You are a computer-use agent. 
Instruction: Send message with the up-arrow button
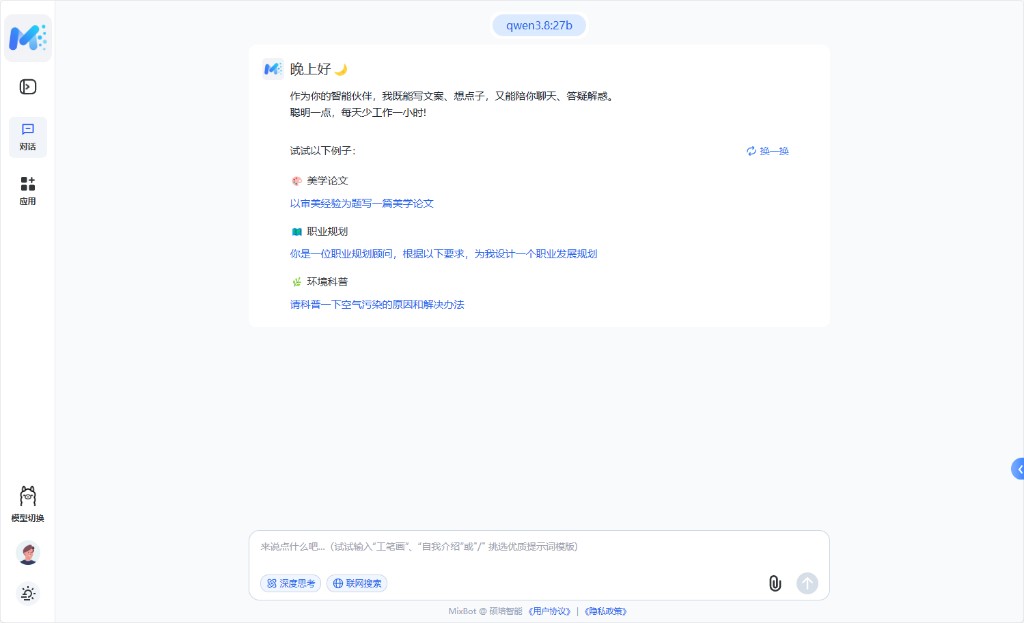tap(807, 583)
